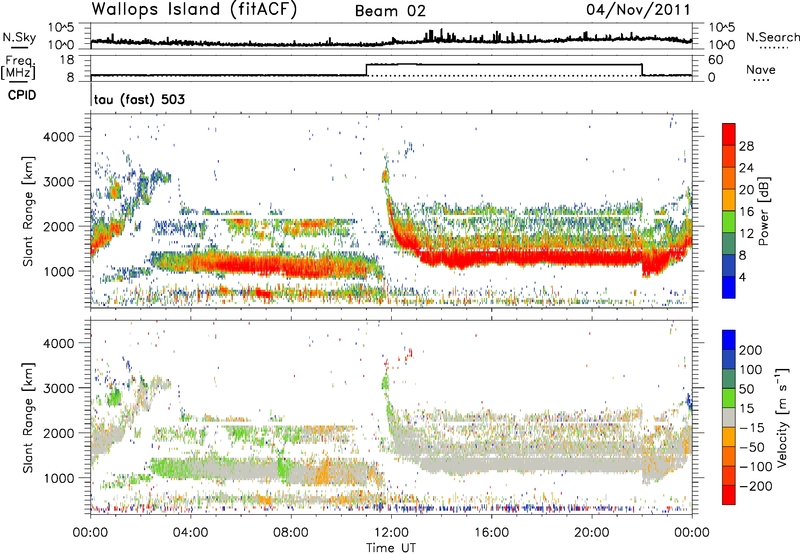The width and height of the screenshot is (800, 554).
Task: Click the red bottom of the velocity colorbar
Action: coord(729,495)
